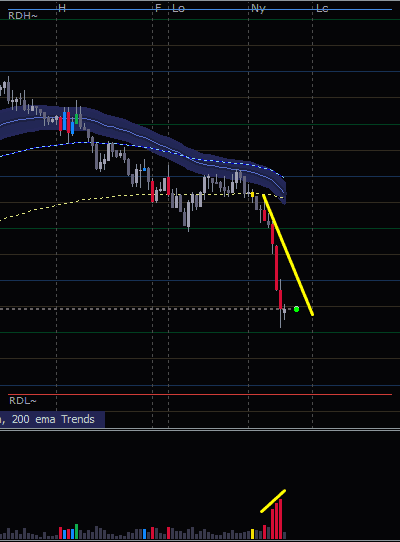
Task: Select the red RDL horizontal line
Action: tap(200, 394)
